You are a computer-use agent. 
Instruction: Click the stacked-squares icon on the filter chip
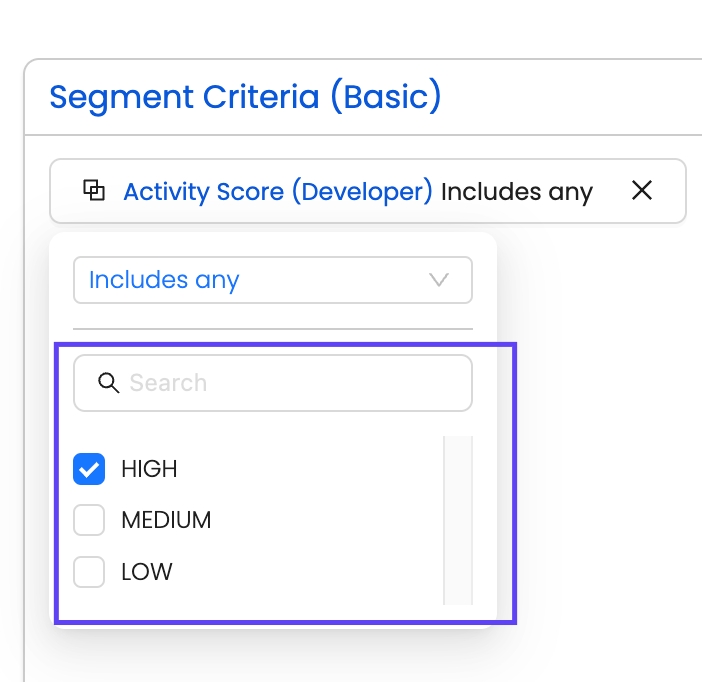pyautogui.click(x=94, y=190)
